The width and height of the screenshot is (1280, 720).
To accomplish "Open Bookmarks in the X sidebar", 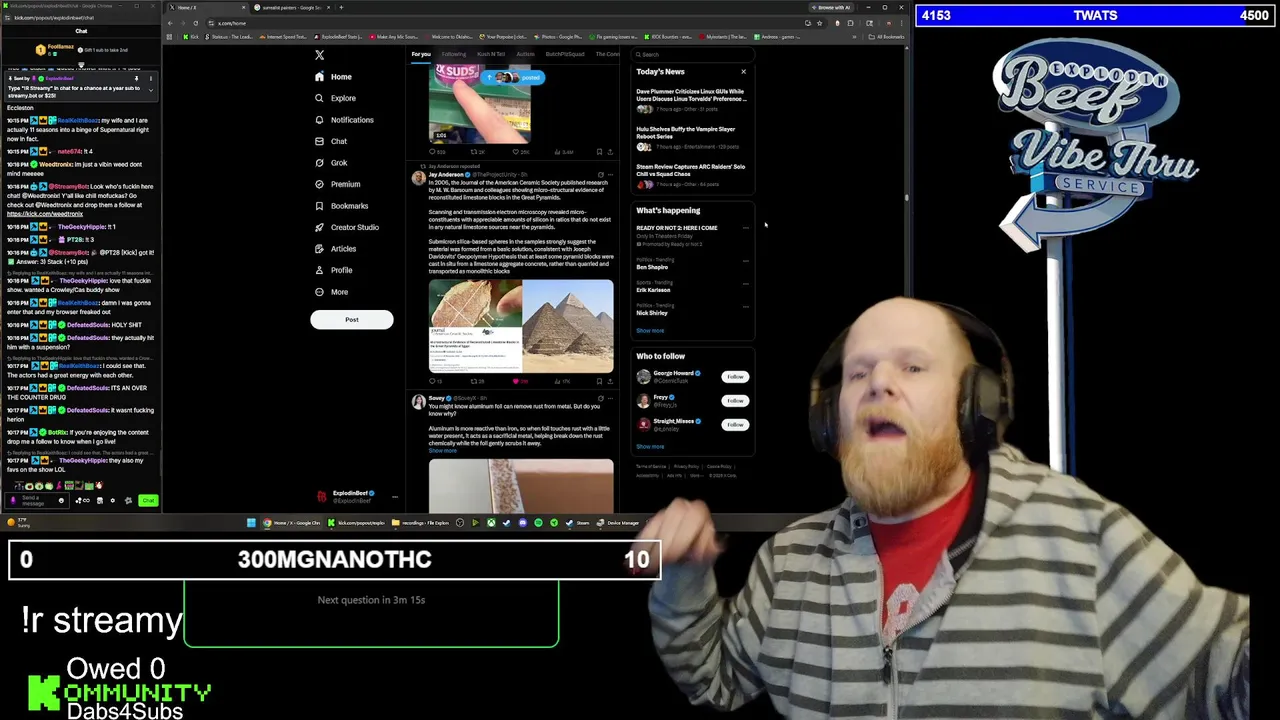I will tap(341, 206).
